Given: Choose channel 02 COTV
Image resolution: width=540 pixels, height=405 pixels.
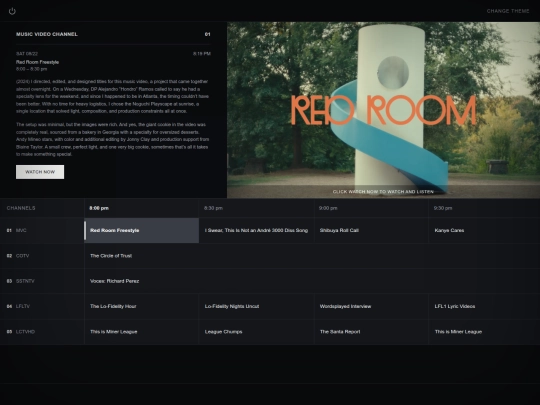Looking at the screenshot, I should [42, 256].
